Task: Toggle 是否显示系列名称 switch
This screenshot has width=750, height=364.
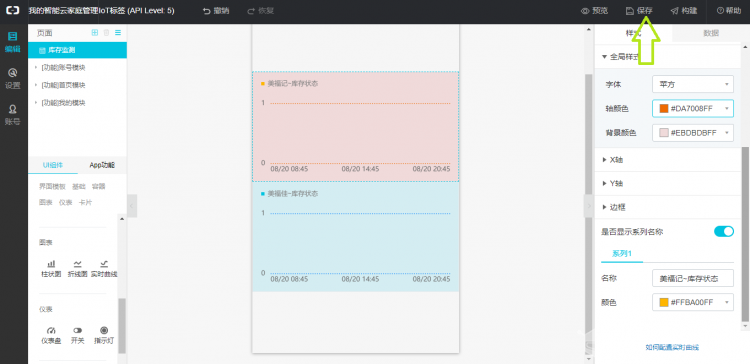Action: click(724, 232)
